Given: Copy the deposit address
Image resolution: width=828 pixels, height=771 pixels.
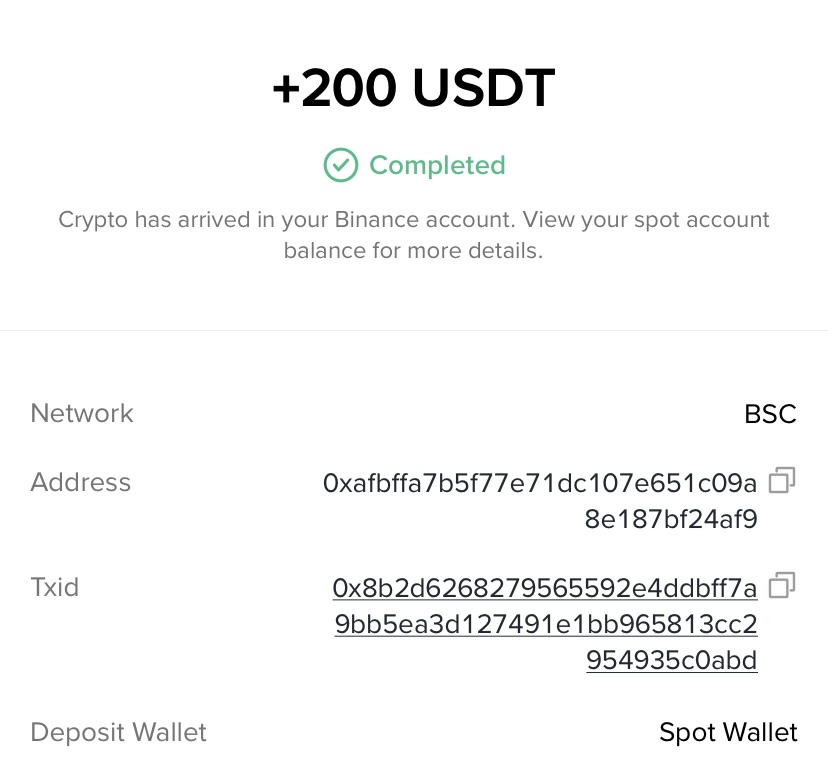Looking at the screenshot, I should pyautogui.click(x=782, y=481).
